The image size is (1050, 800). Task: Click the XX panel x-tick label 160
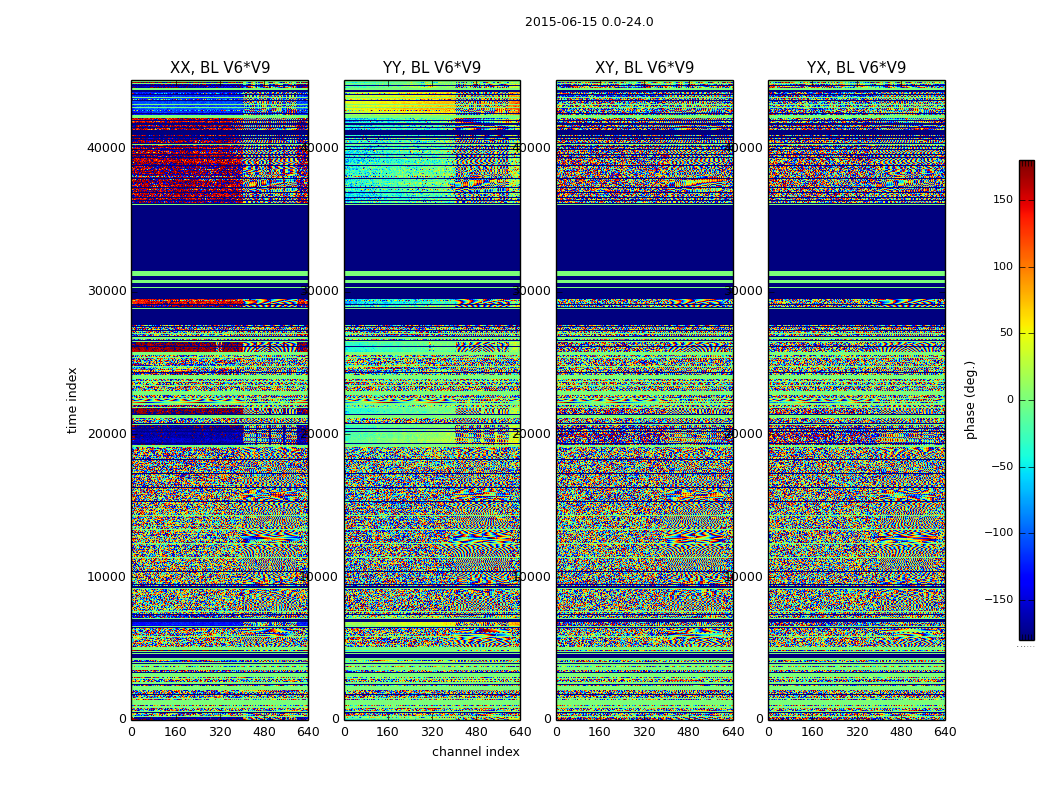[x=175, y=732]
